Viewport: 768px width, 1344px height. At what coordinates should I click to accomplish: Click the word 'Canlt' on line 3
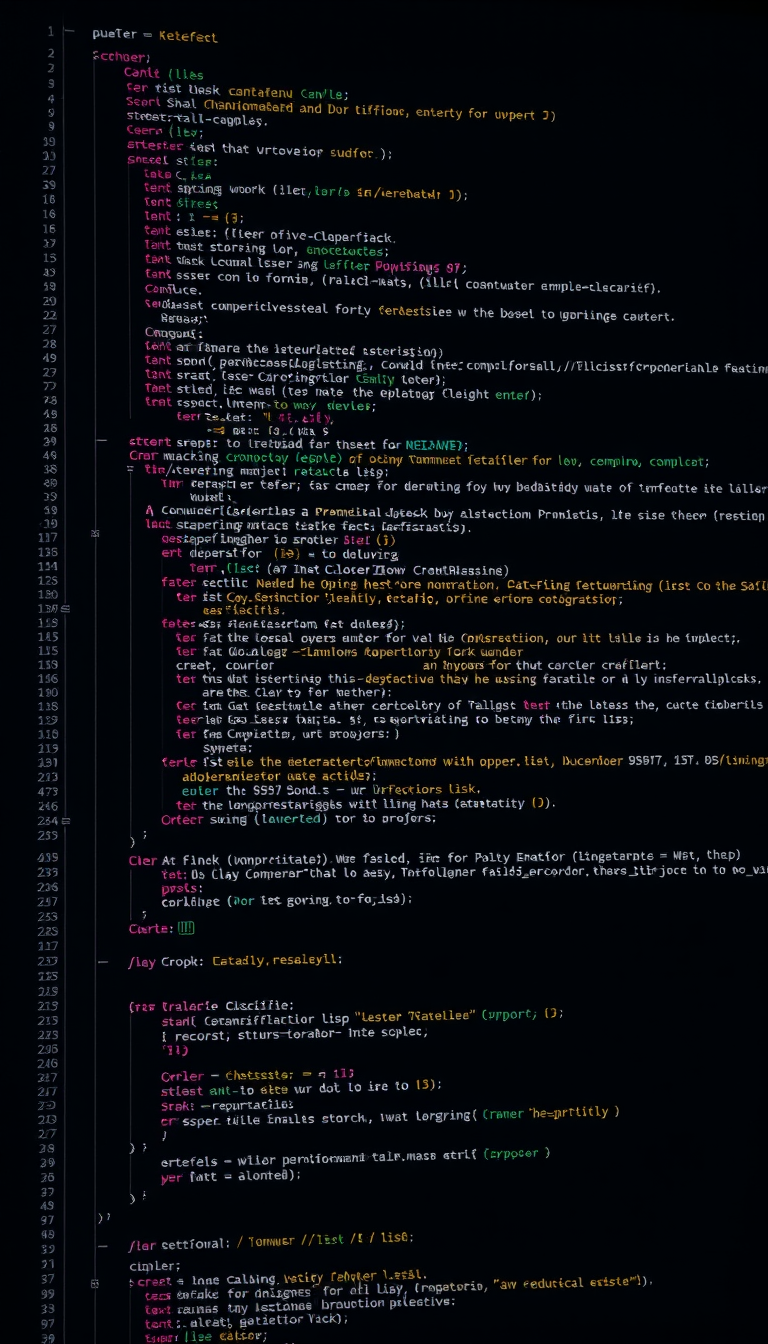pyautogui.click(x=143, y=73)
